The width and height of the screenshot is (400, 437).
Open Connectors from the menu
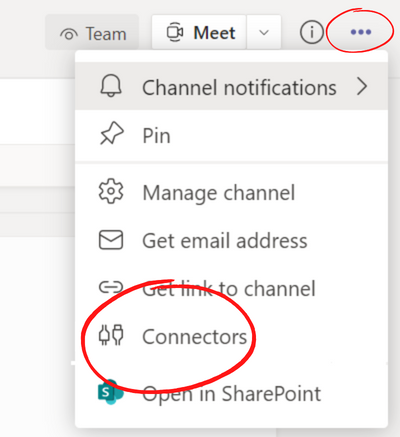[232, 336]
